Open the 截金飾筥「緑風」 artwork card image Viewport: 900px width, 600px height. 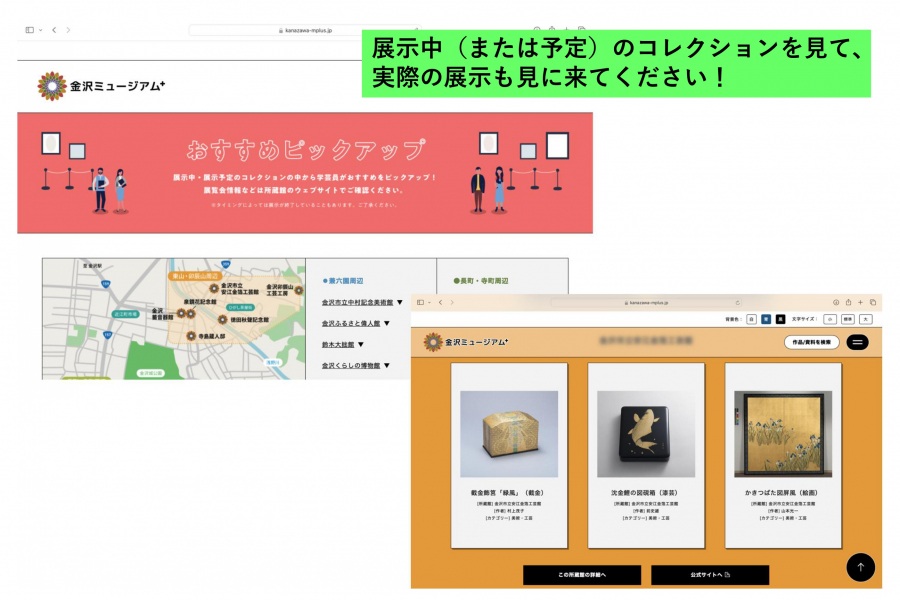509,434
